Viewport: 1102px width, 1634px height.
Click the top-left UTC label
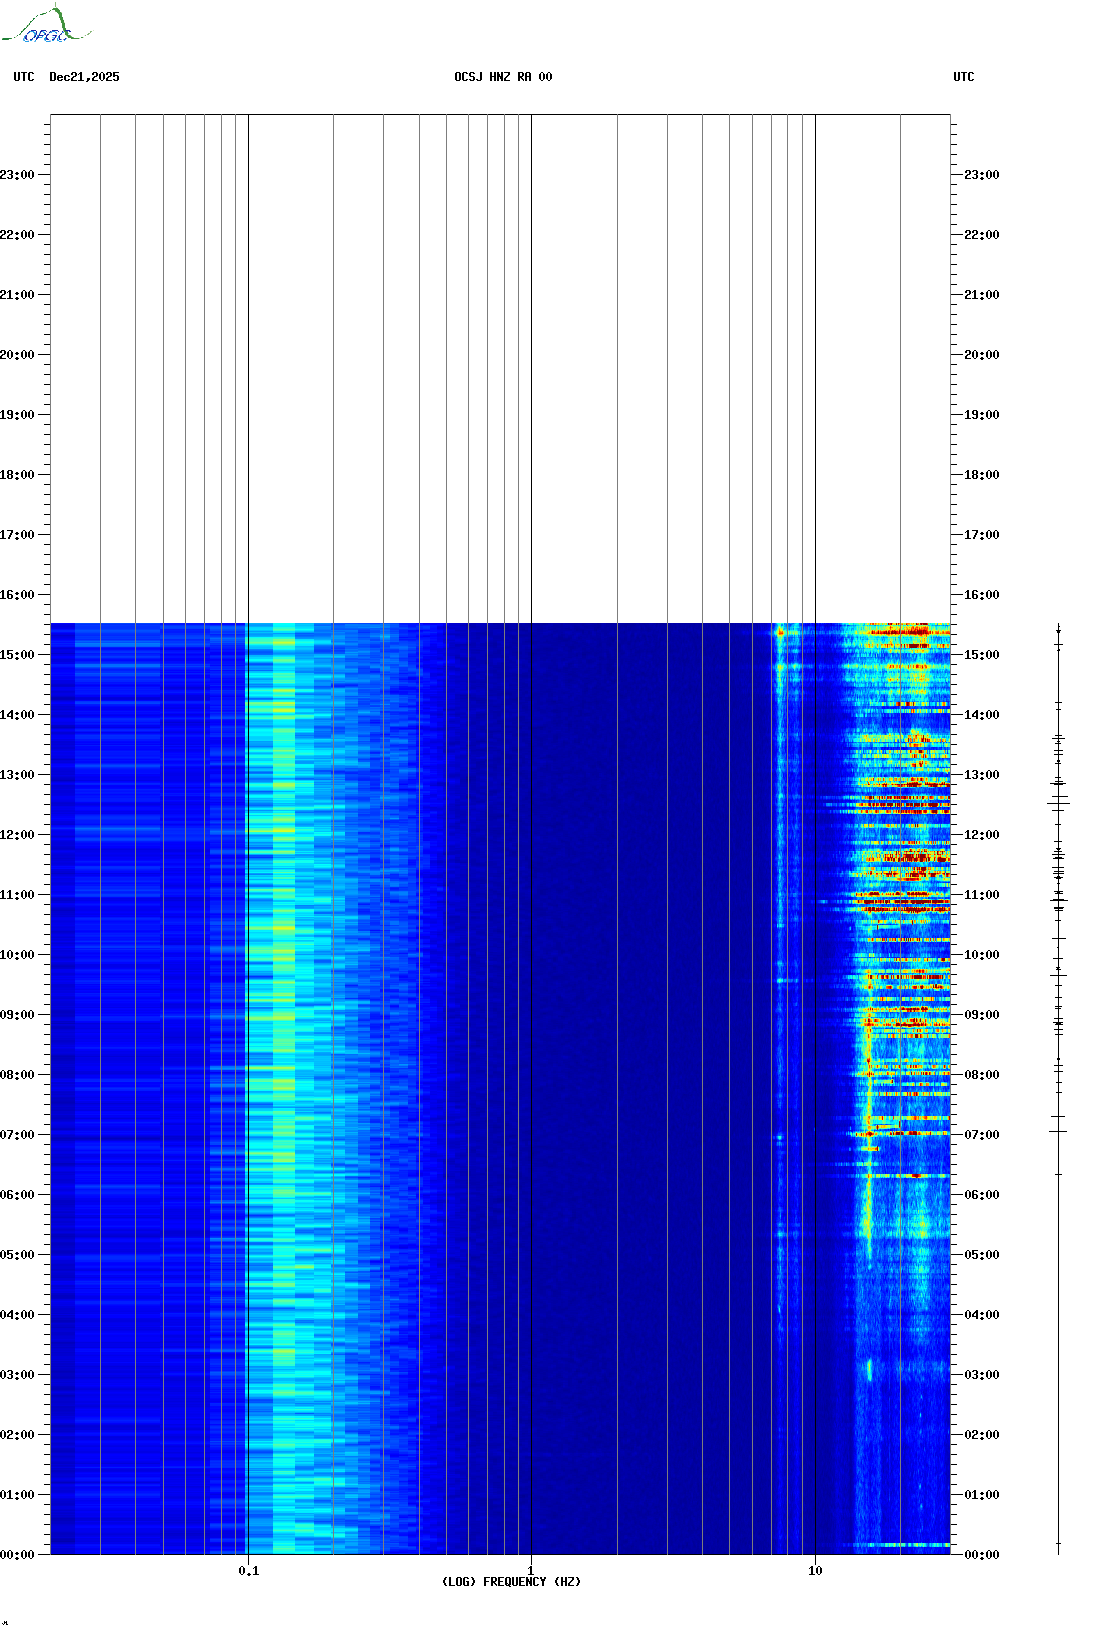tap(24, 77)
